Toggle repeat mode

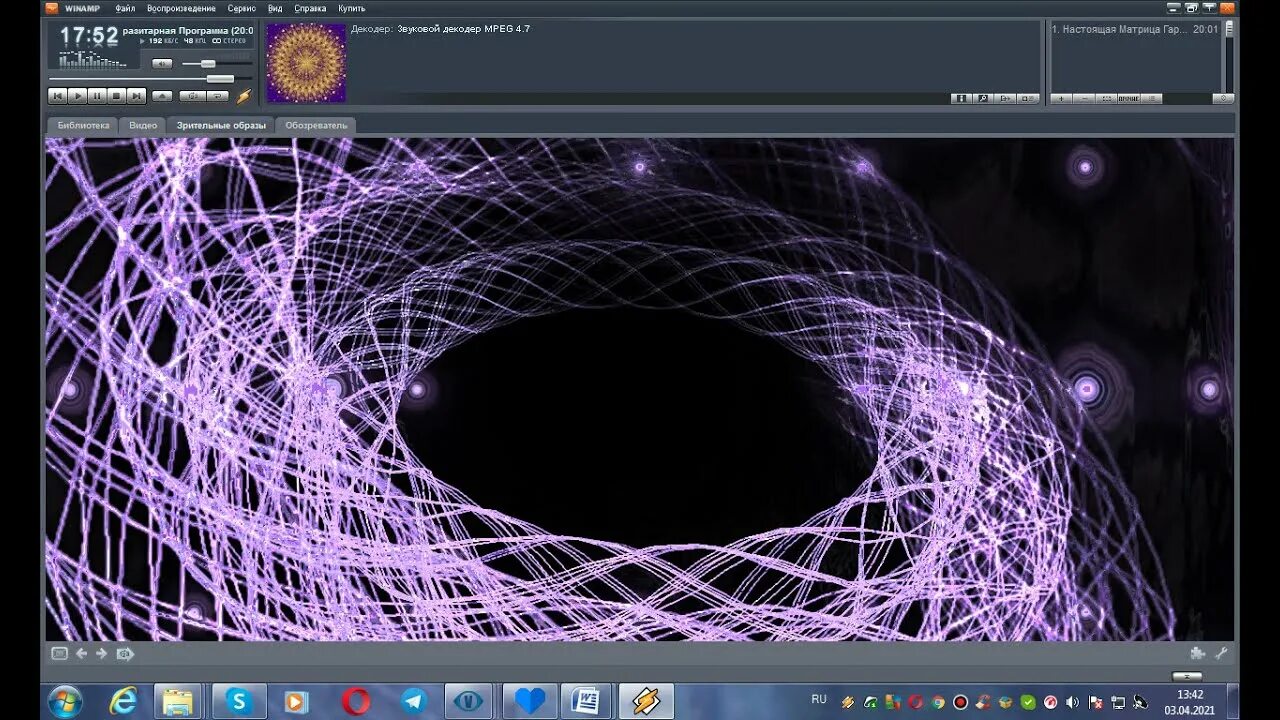coord(217,96)
